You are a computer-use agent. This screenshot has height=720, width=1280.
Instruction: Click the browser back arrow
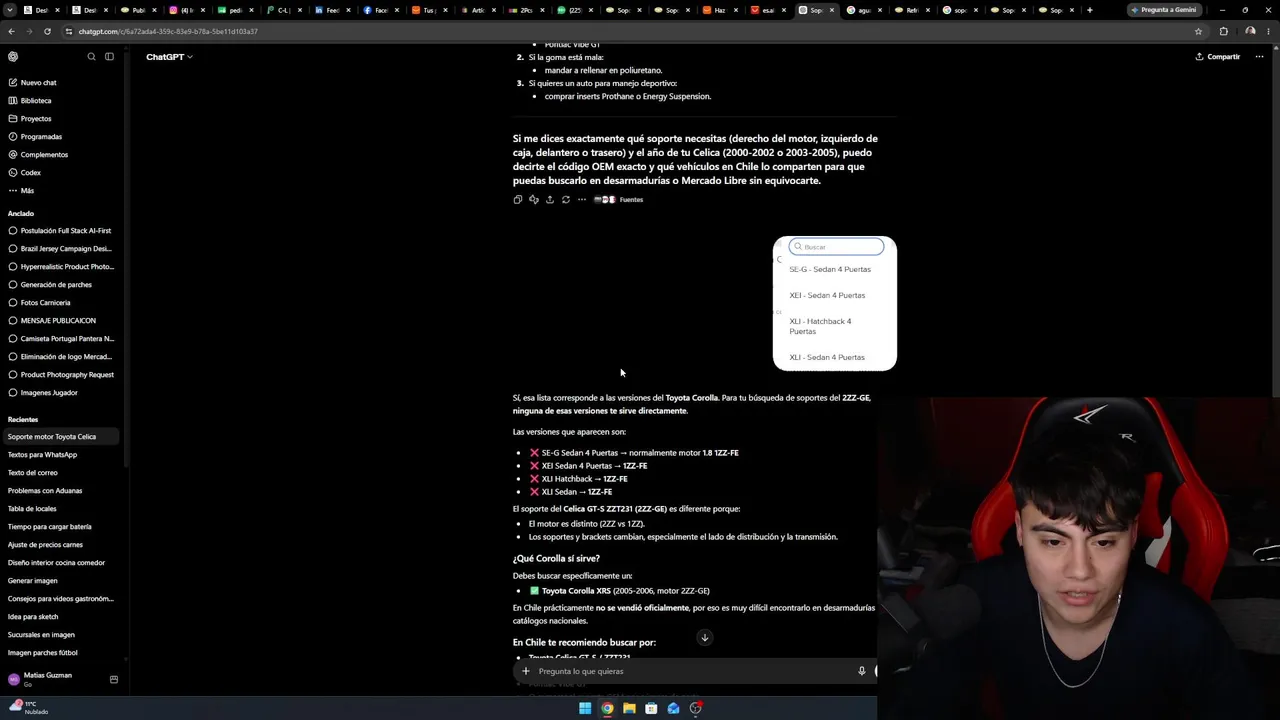tap(11, 31)
